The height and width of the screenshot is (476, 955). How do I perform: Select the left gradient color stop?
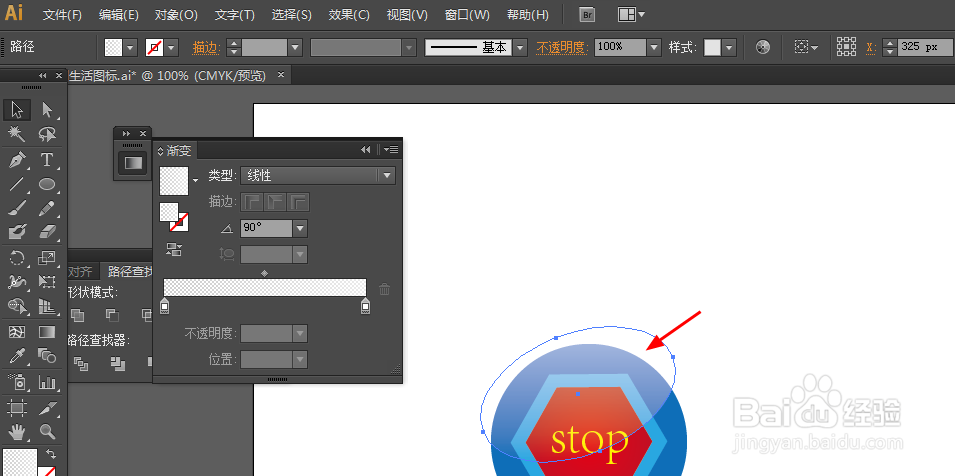pos(164,306)
